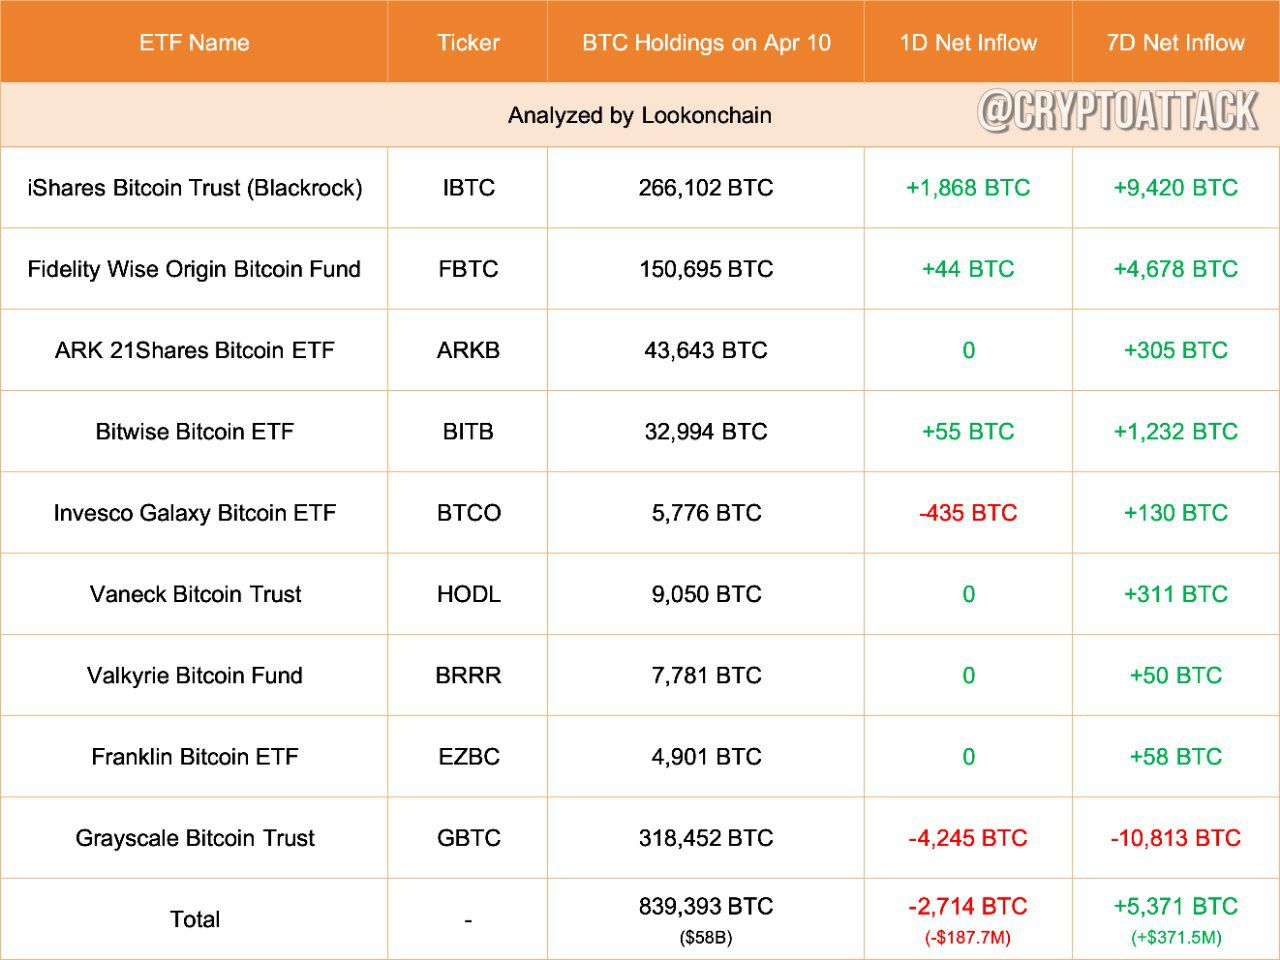The image size is (1280, 960).
Task: Select the 1D Net Inflow header
Action: [x=968, y=43]
